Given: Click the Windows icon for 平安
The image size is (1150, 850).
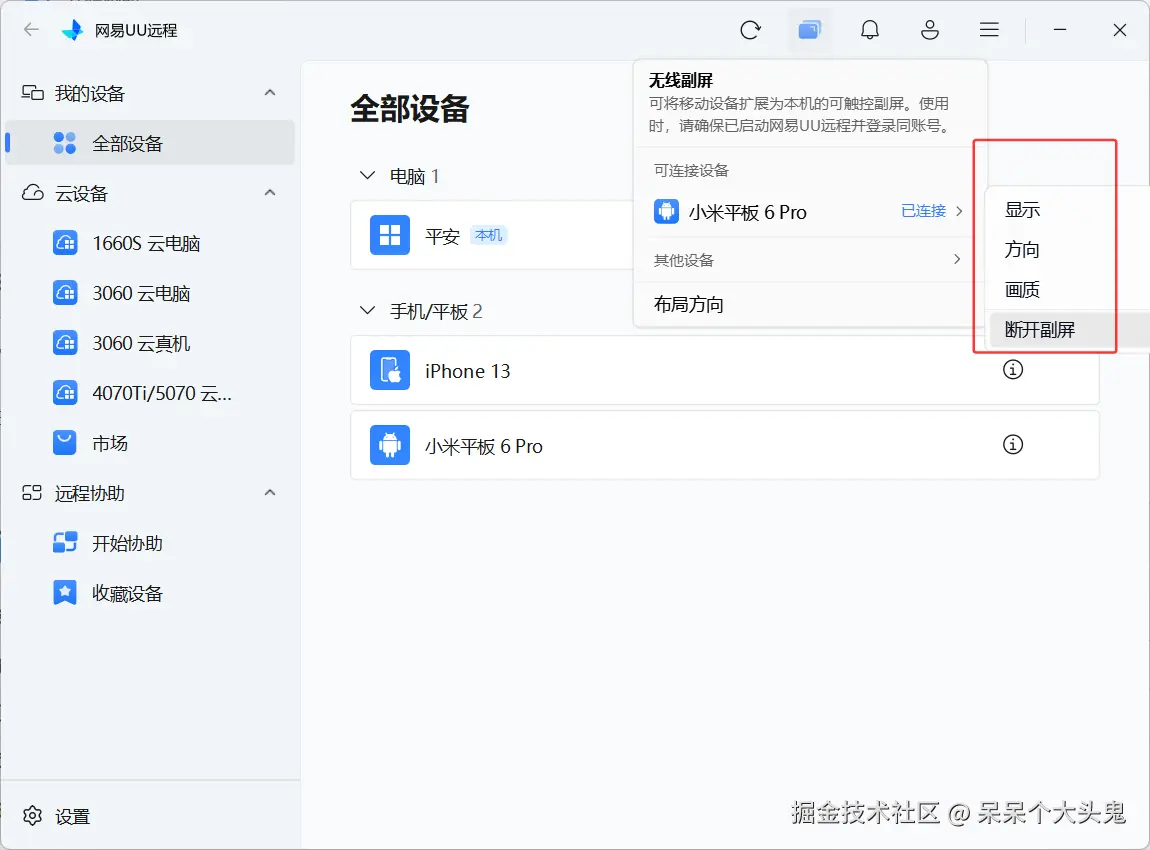Looking at the screenshot, I should tap(389, 235).
